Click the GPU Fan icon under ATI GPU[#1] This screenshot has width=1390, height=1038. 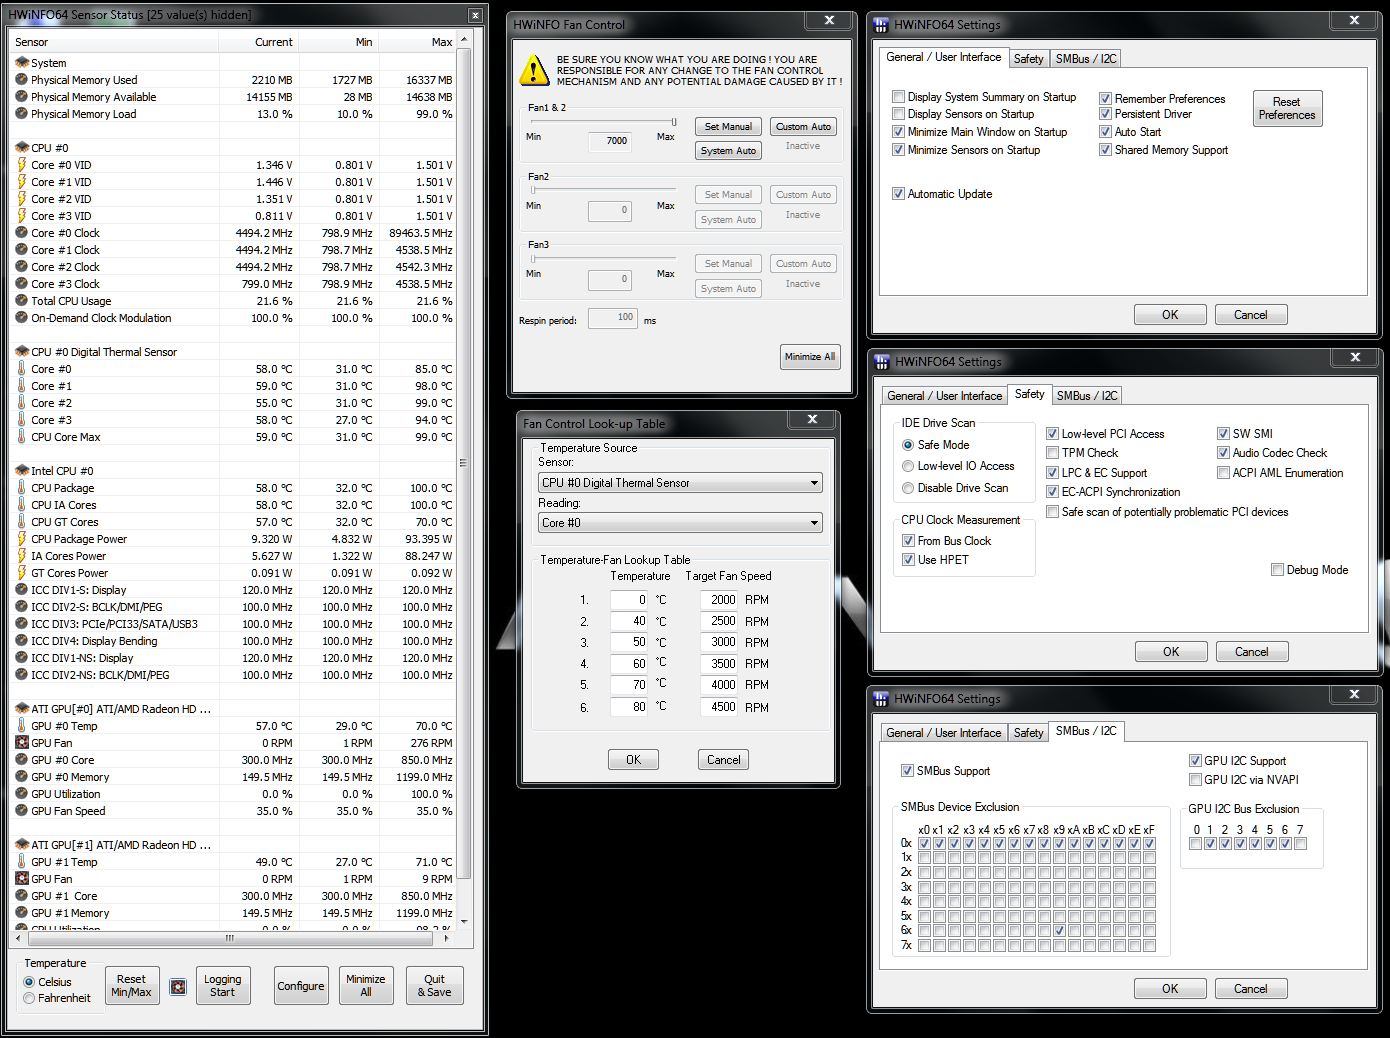tap(22, 879)
